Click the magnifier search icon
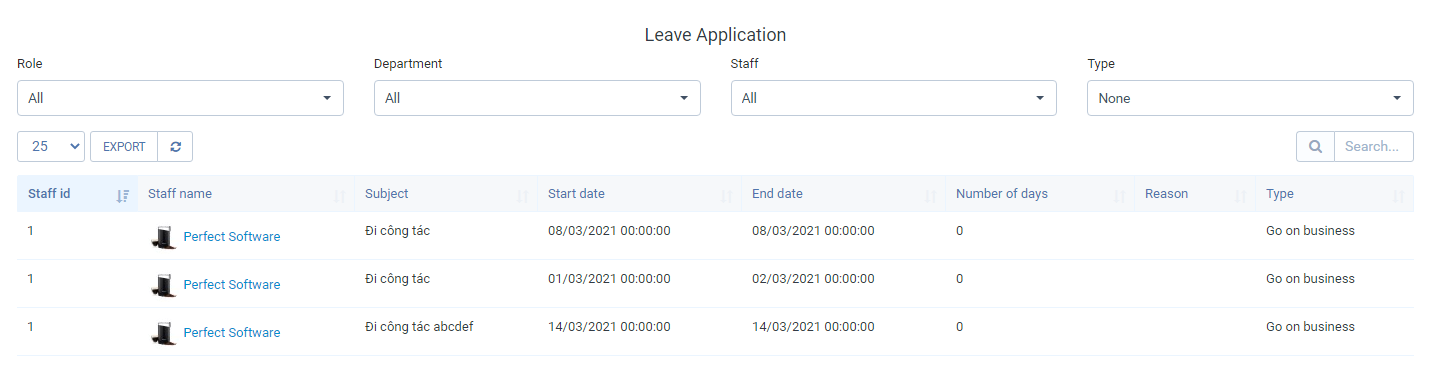Viewport: 1432px width, 377px height. tap(1315, 146)
